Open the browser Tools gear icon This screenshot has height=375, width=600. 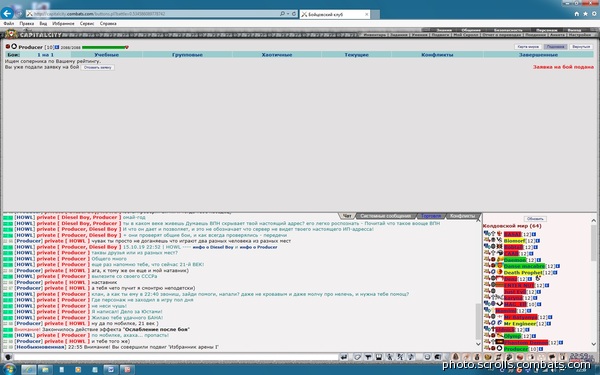tap(594, 14)
